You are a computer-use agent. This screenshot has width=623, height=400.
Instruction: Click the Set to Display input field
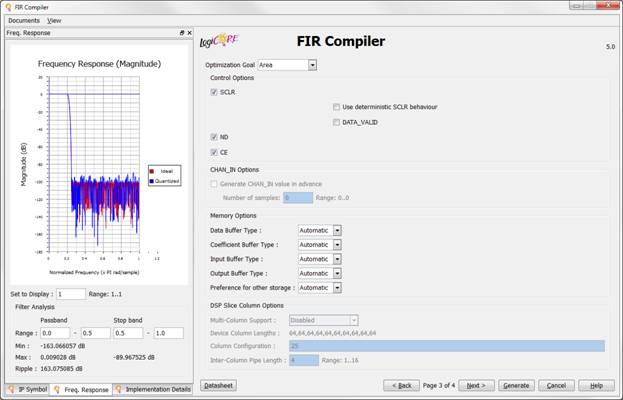[x=71, y=294]
